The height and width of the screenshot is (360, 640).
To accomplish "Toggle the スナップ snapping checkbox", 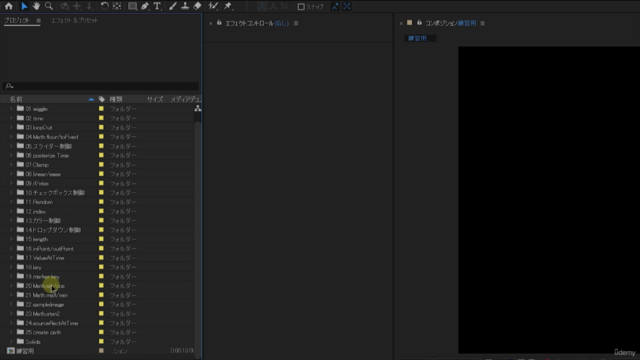I will (x=301, y=7).
